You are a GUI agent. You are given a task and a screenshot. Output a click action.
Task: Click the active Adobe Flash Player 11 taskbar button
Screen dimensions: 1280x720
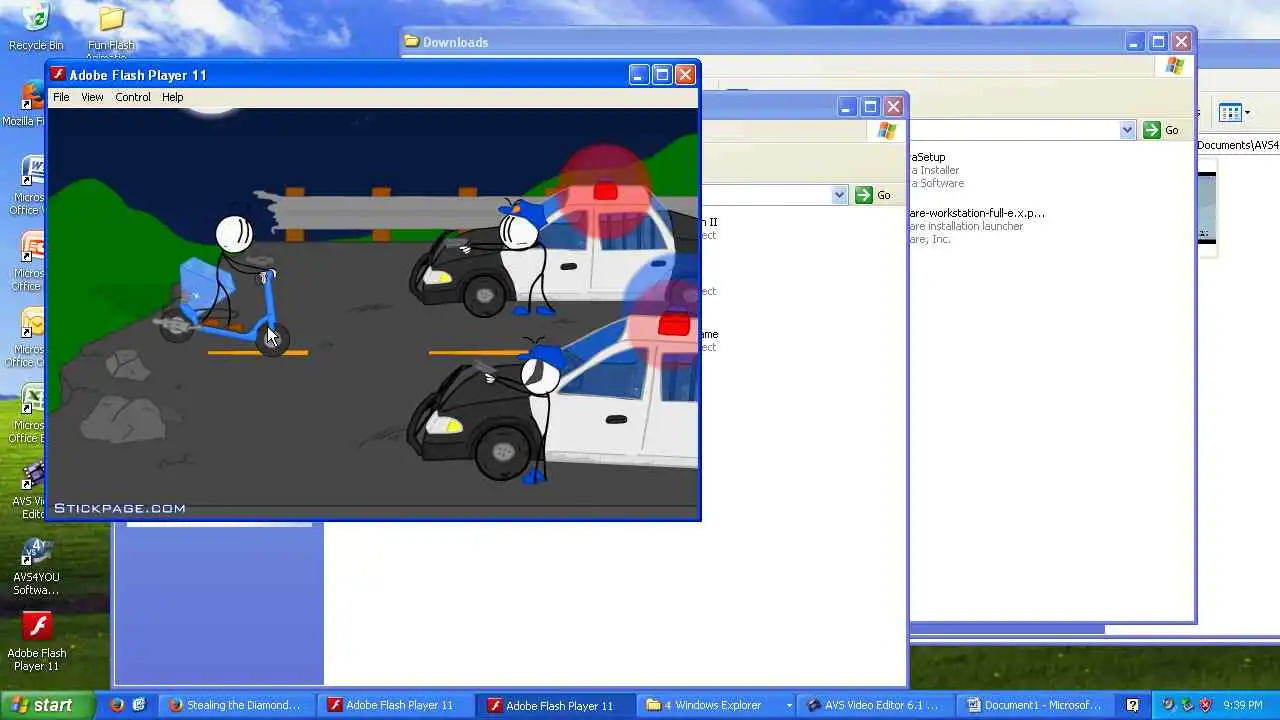(x=556, y=705)
